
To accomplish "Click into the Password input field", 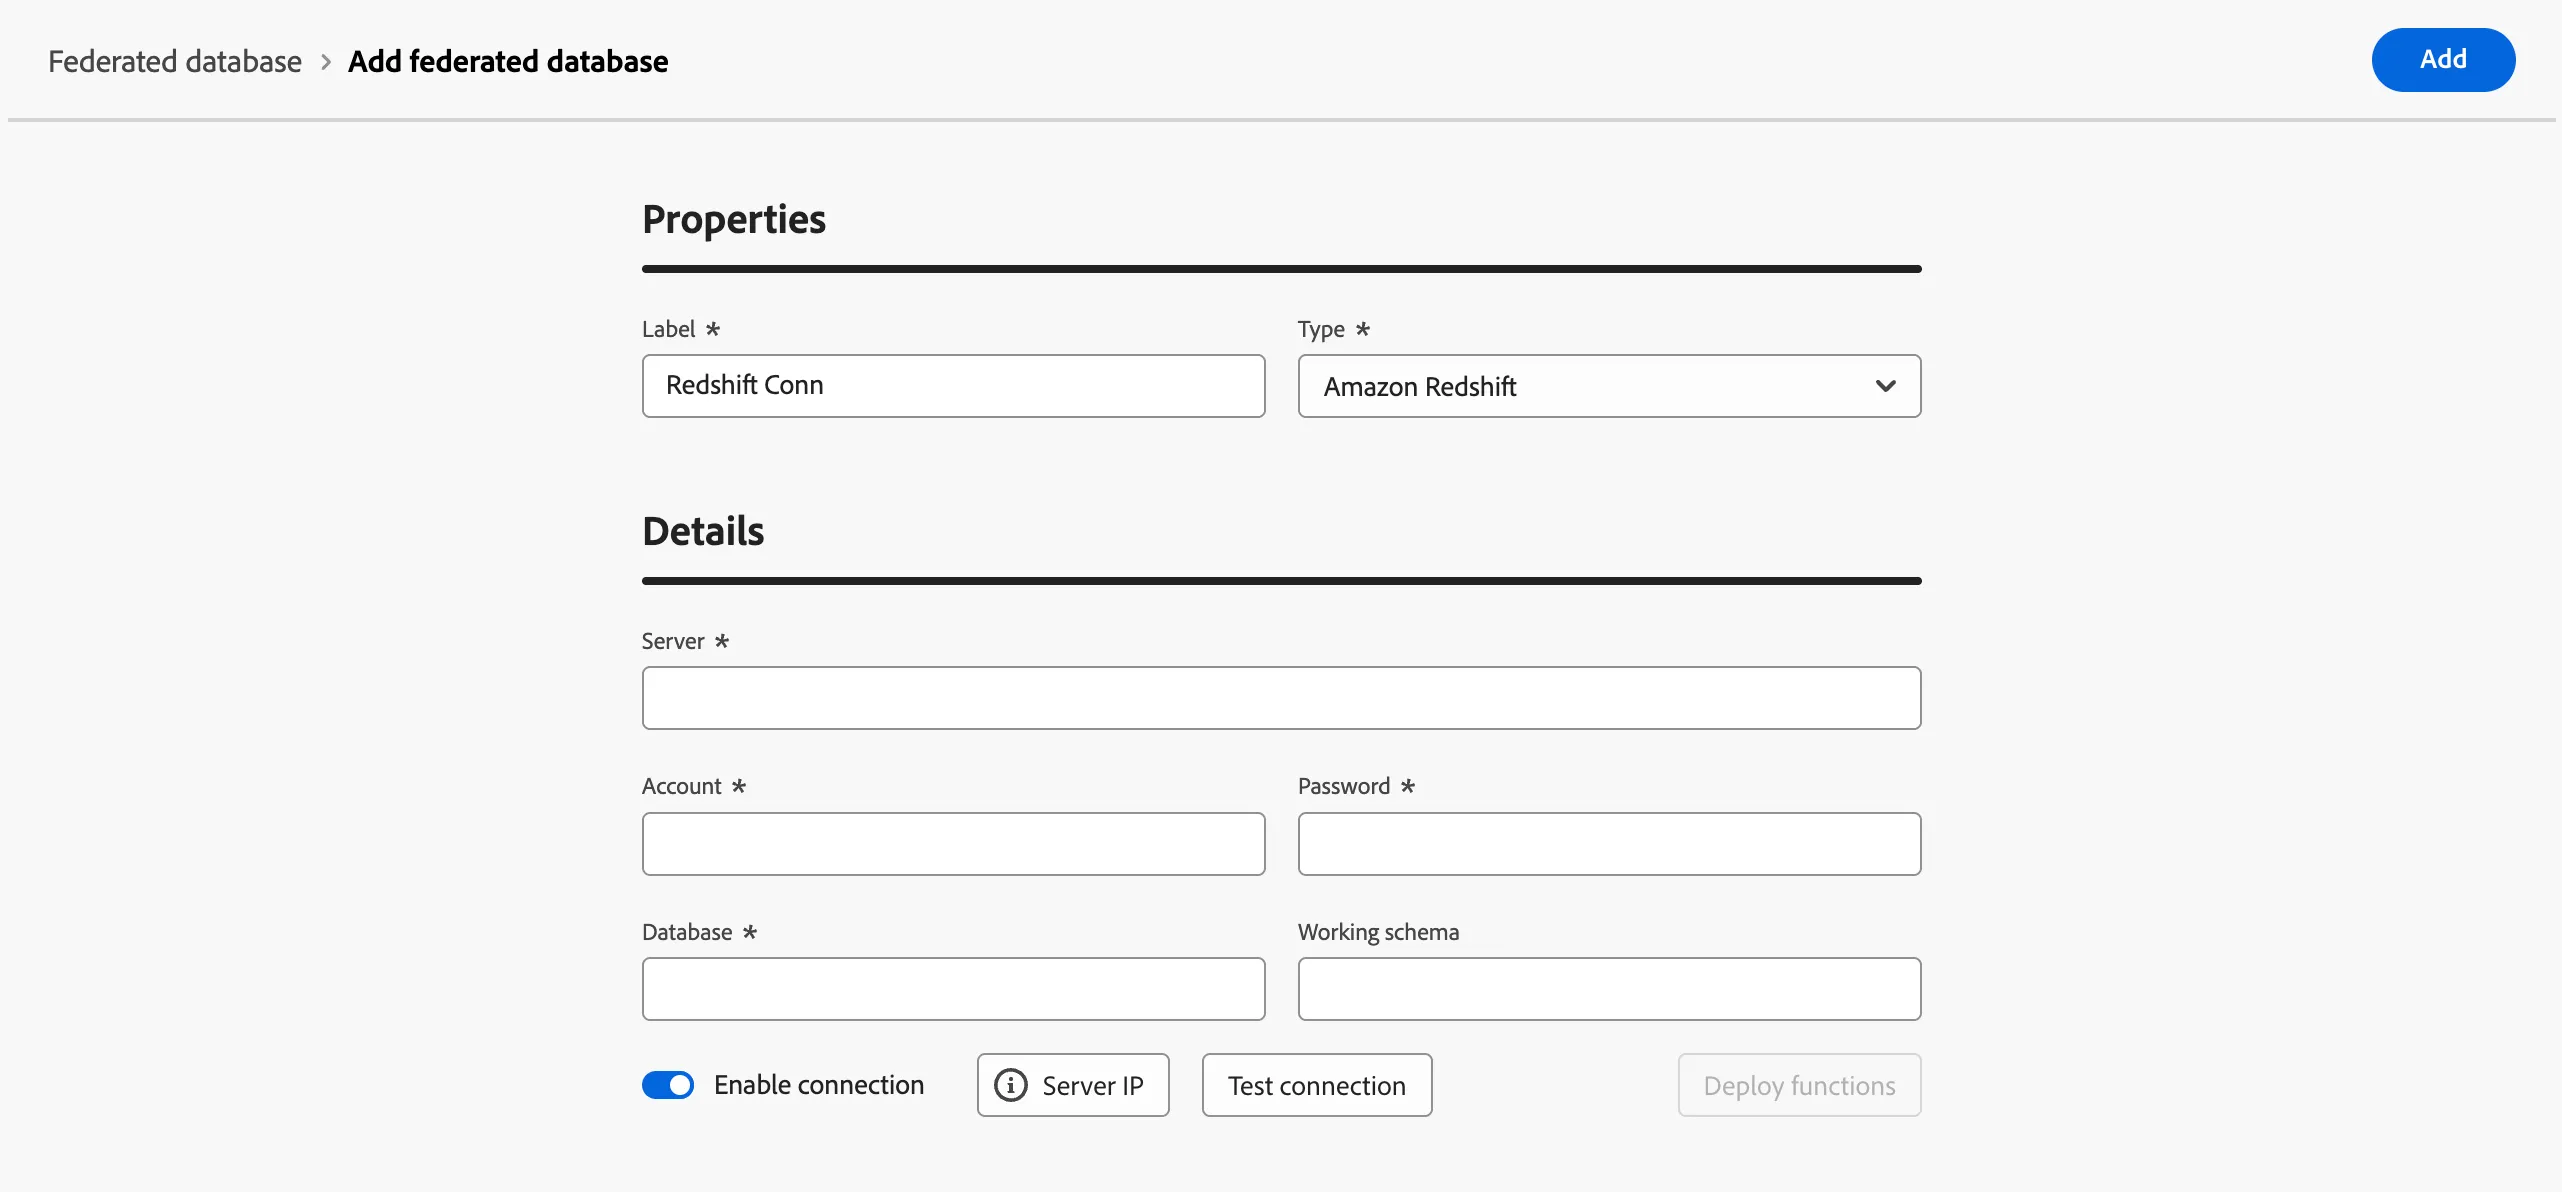I will tap(1609, 844).
